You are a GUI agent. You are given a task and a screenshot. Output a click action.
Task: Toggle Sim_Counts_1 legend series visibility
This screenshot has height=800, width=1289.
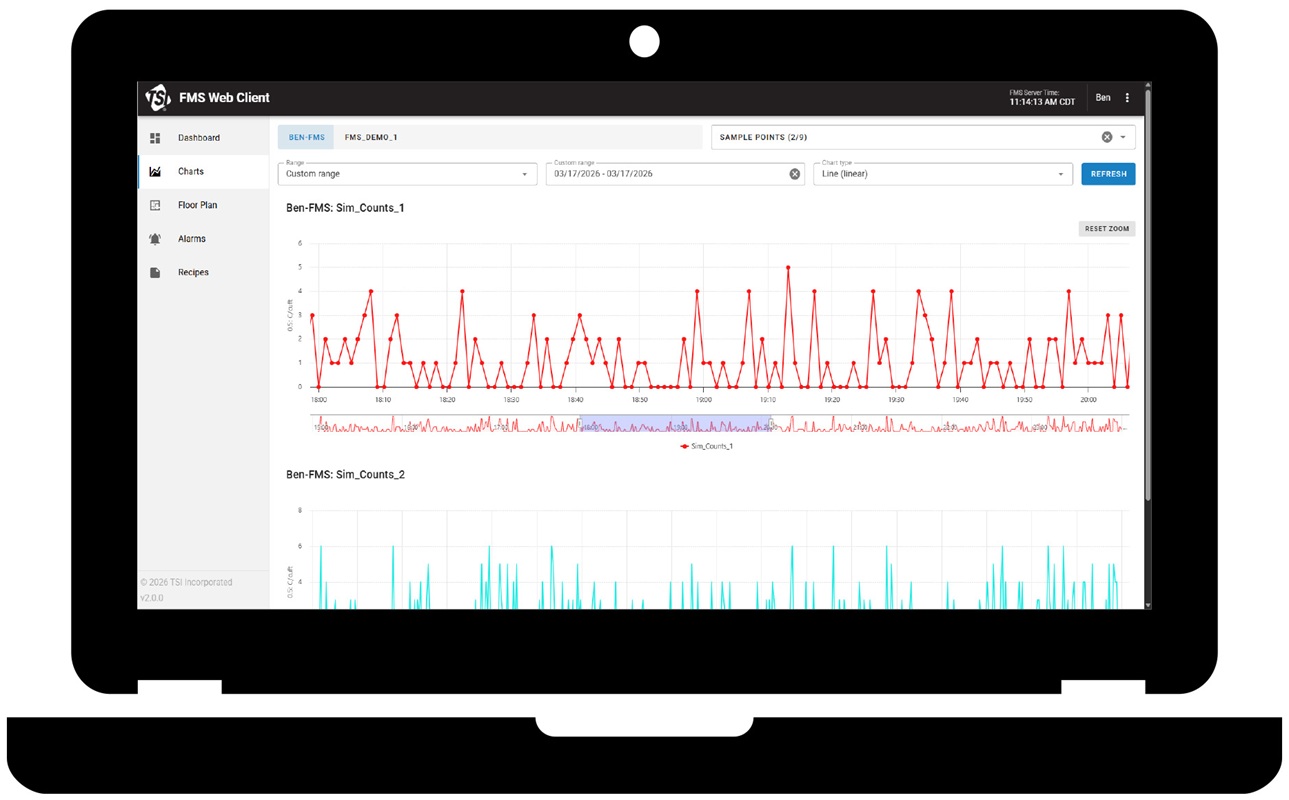coord(707,446)
